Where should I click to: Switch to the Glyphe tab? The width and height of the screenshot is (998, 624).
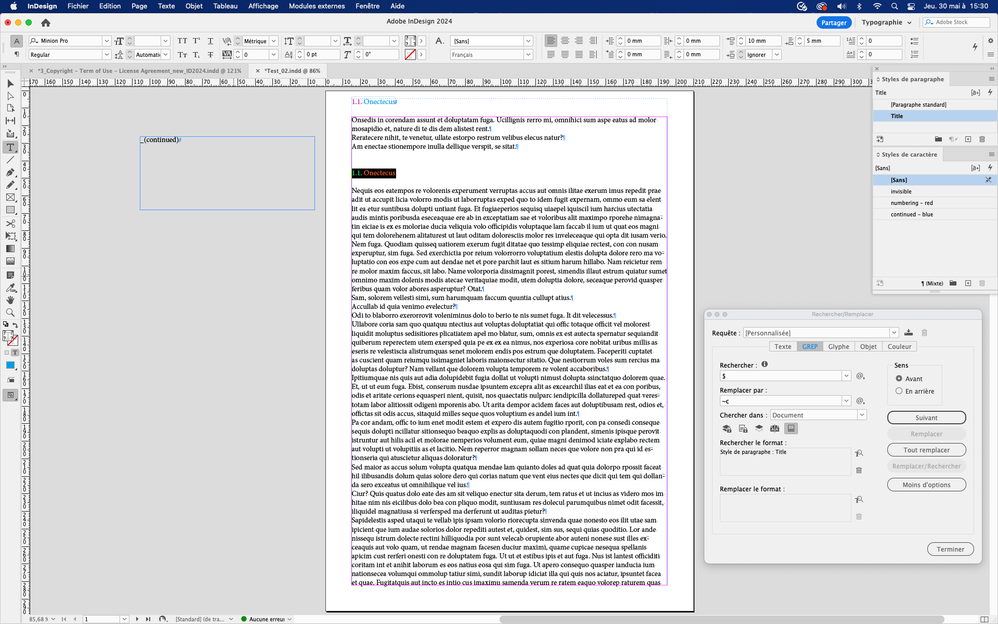coord(838,347)
